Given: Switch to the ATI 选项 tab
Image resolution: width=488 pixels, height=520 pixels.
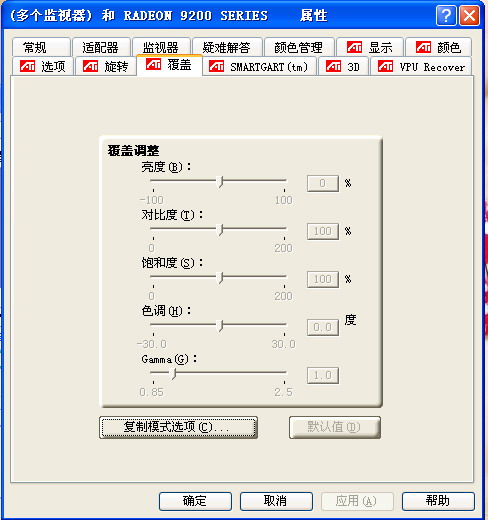Looking at the screenshot, I should pos(43,66).
